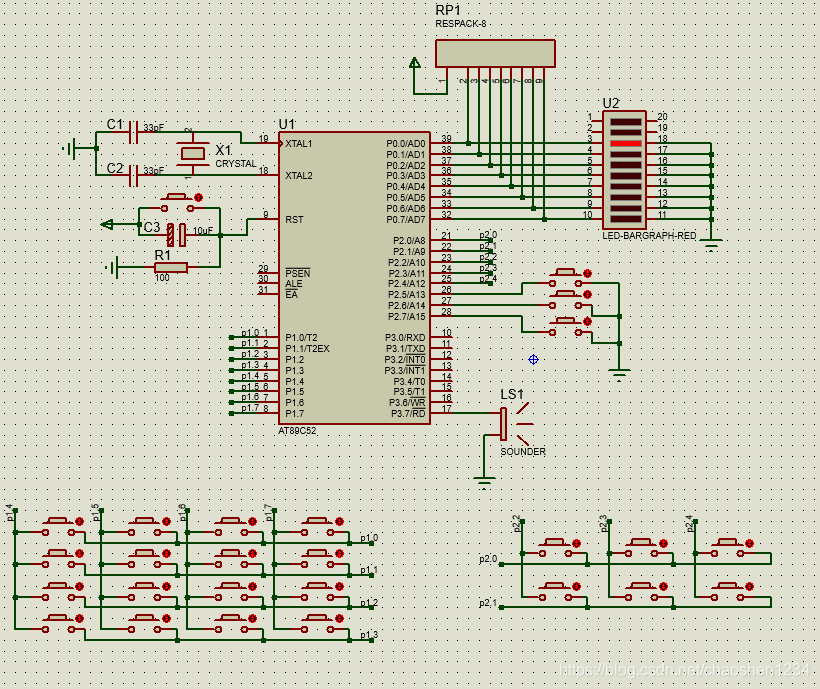820x689 pixels.
Task: Click the LED-BARGRAPH-RED part name text
Action: pos(649,236)
